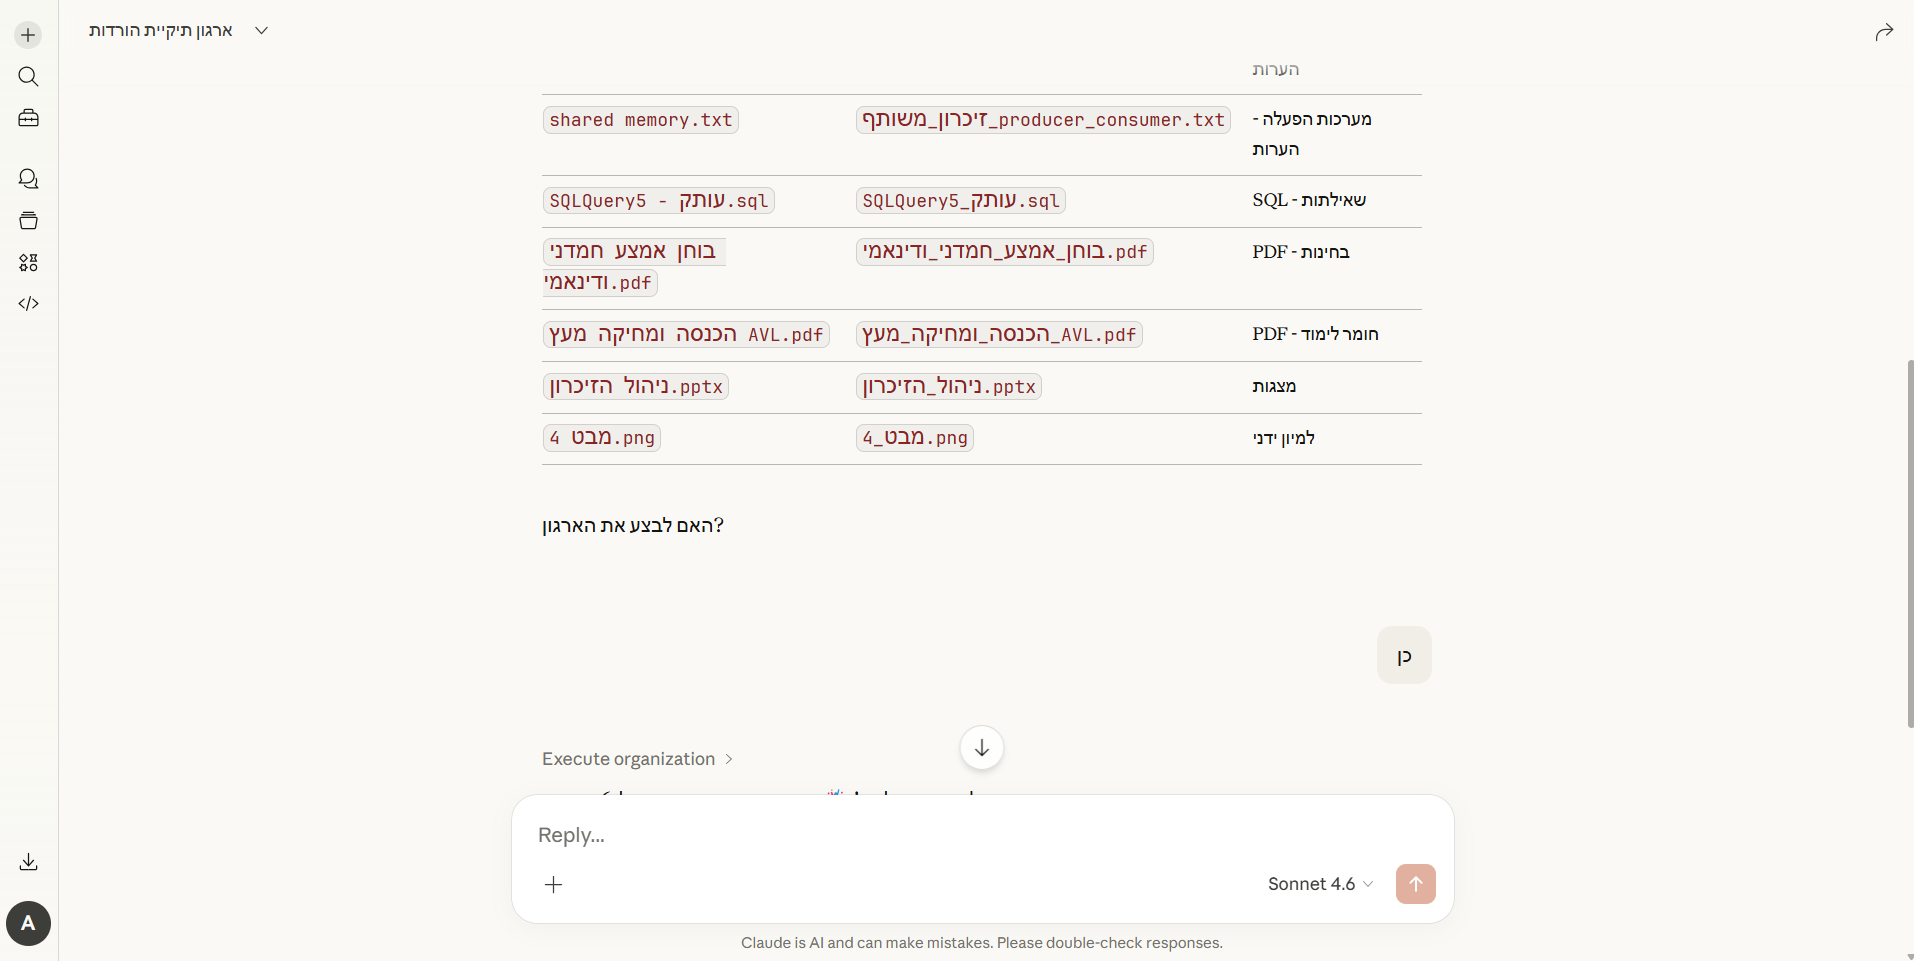Click the share arrow icon at top right
The width and height of the screenshot is (1914, 961).
1884,33
